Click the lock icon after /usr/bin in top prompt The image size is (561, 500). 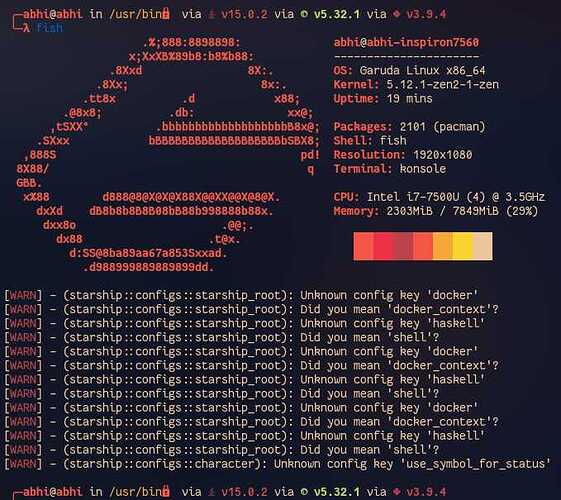pos(166,14)
